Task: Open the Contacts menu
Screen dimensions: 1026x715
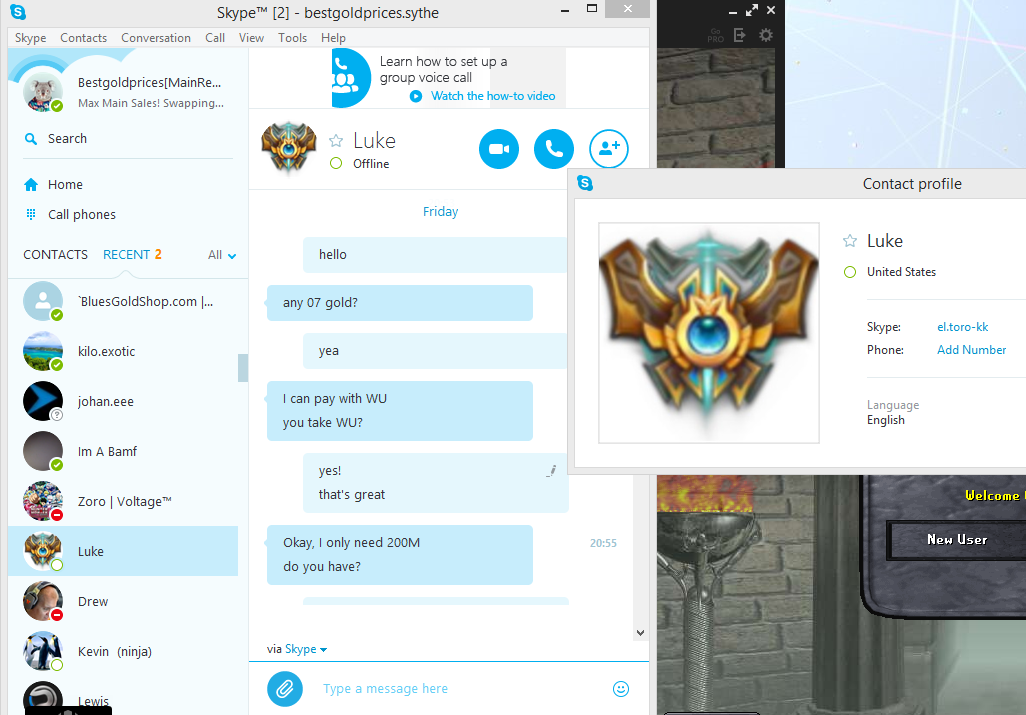Action: pos(83,38)
